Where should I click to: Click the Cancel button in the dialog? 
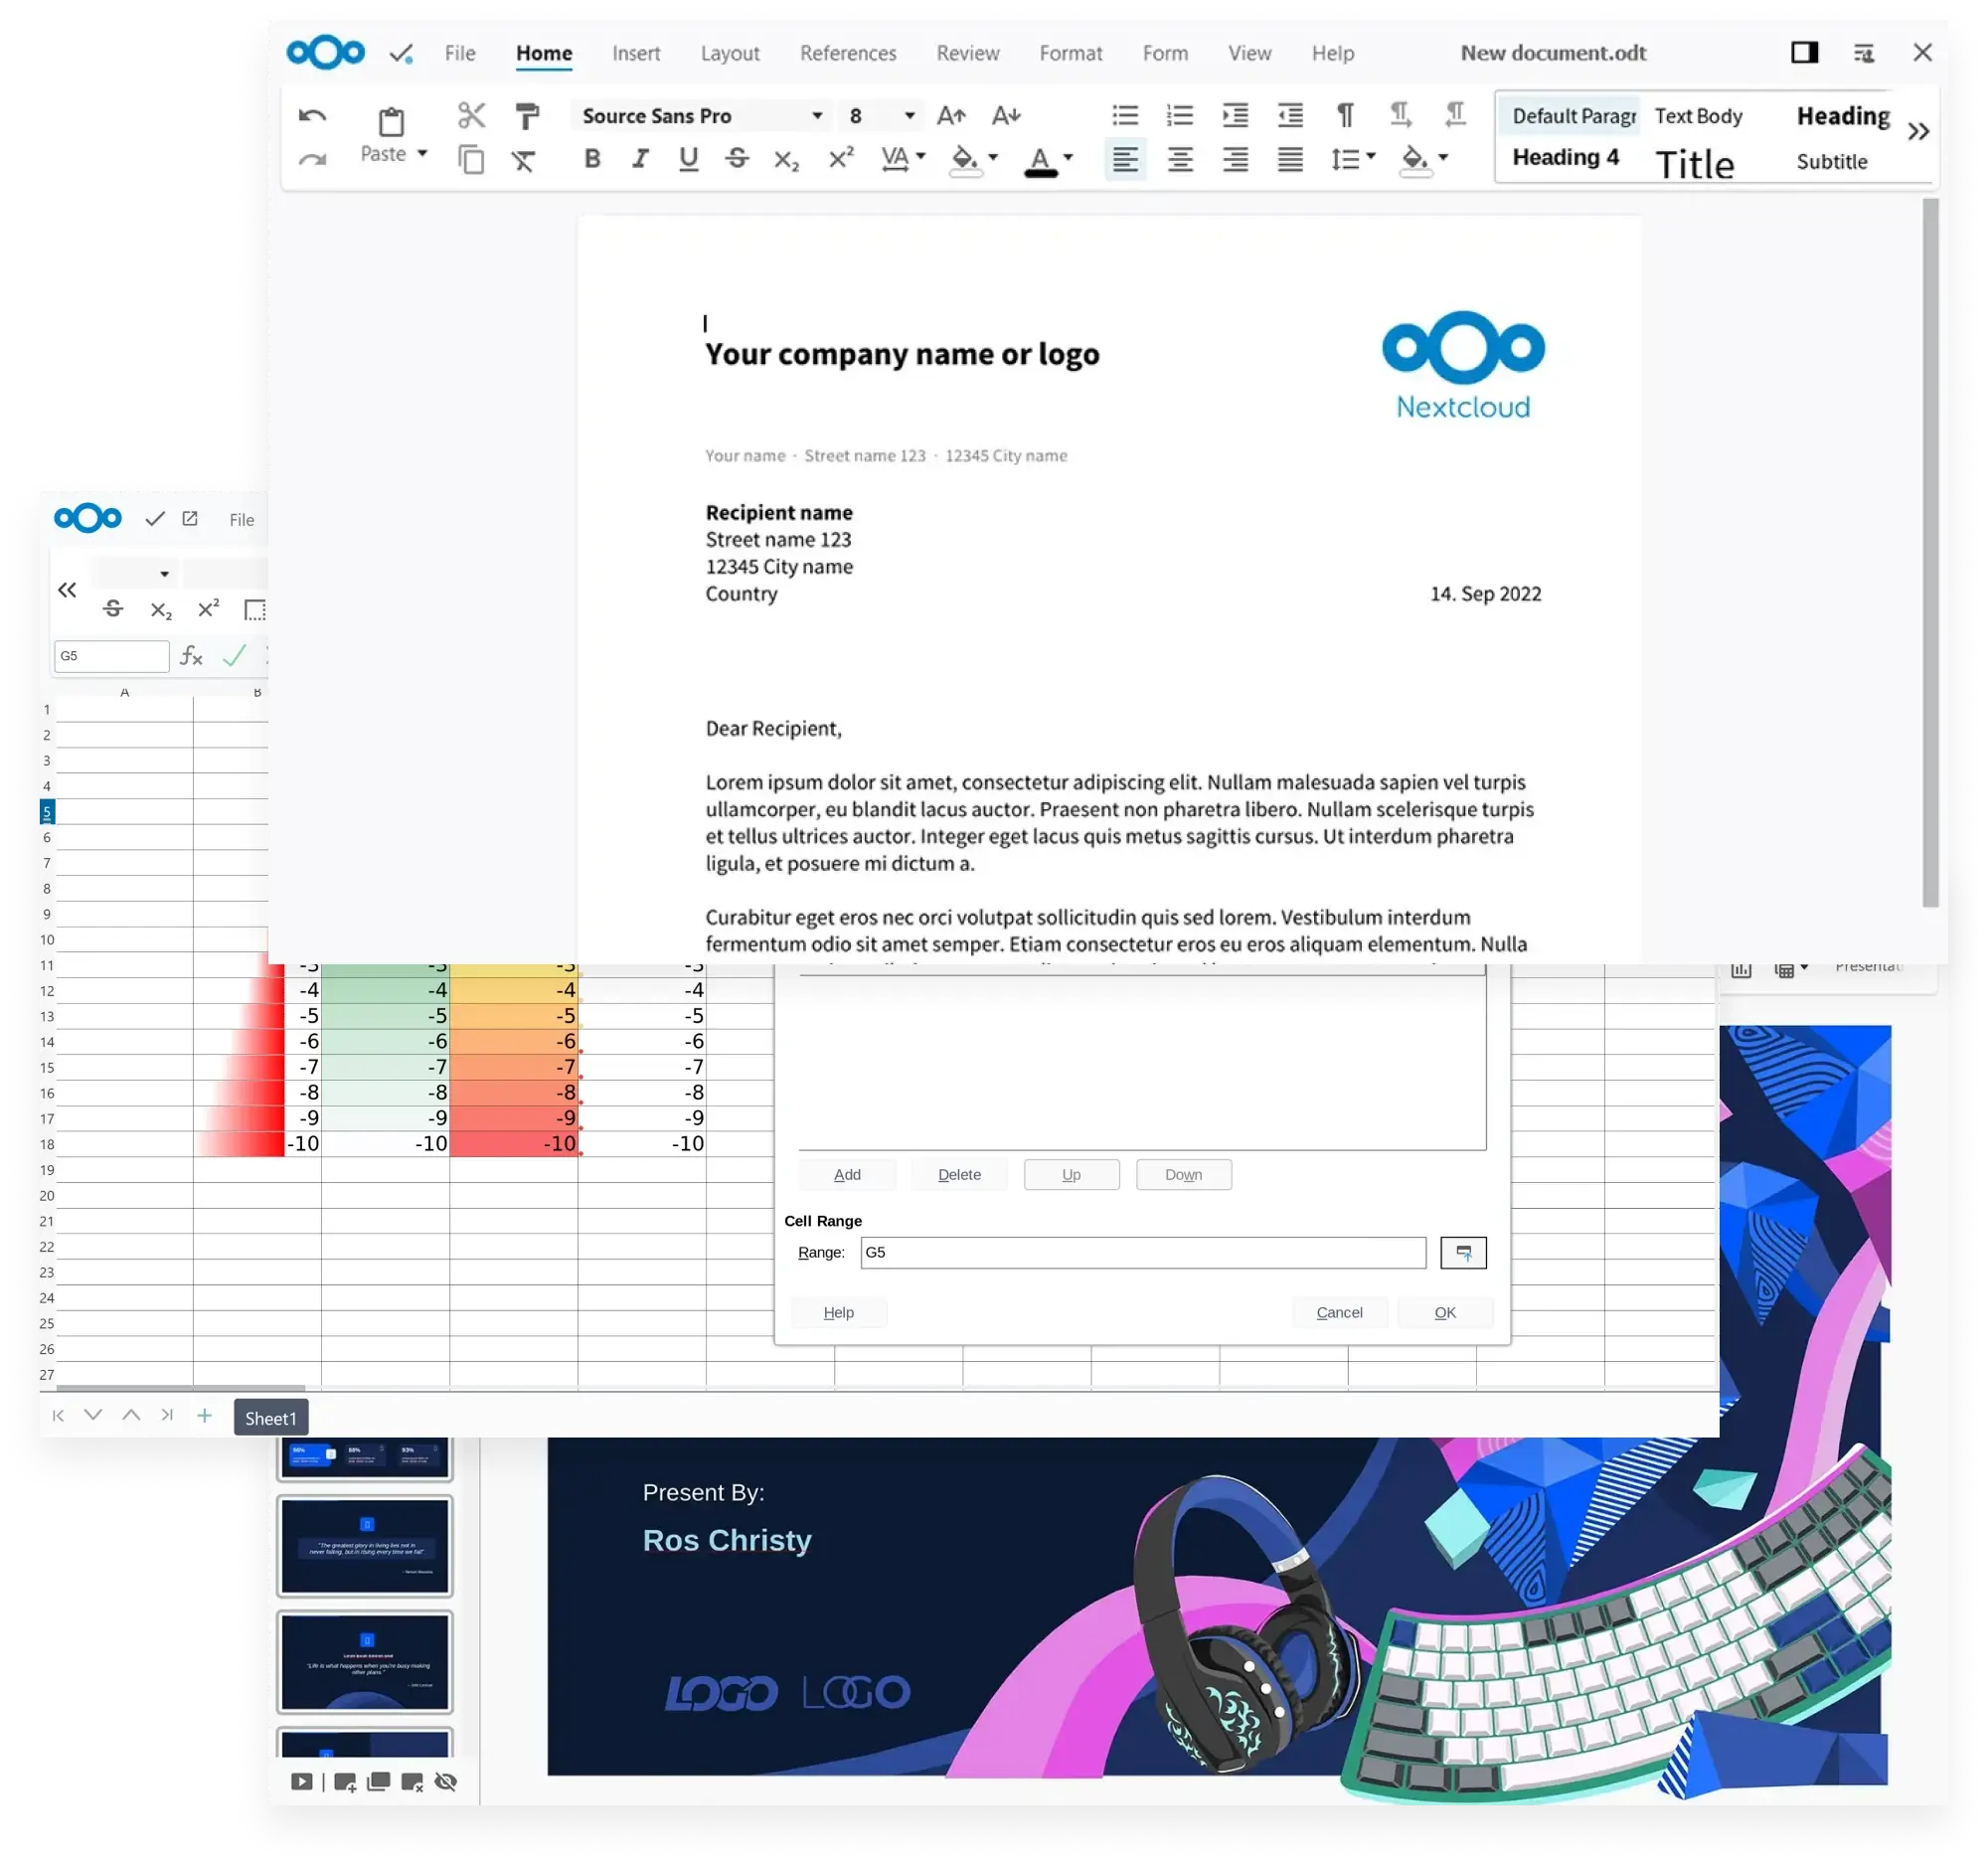(x=1338, y=1312)
